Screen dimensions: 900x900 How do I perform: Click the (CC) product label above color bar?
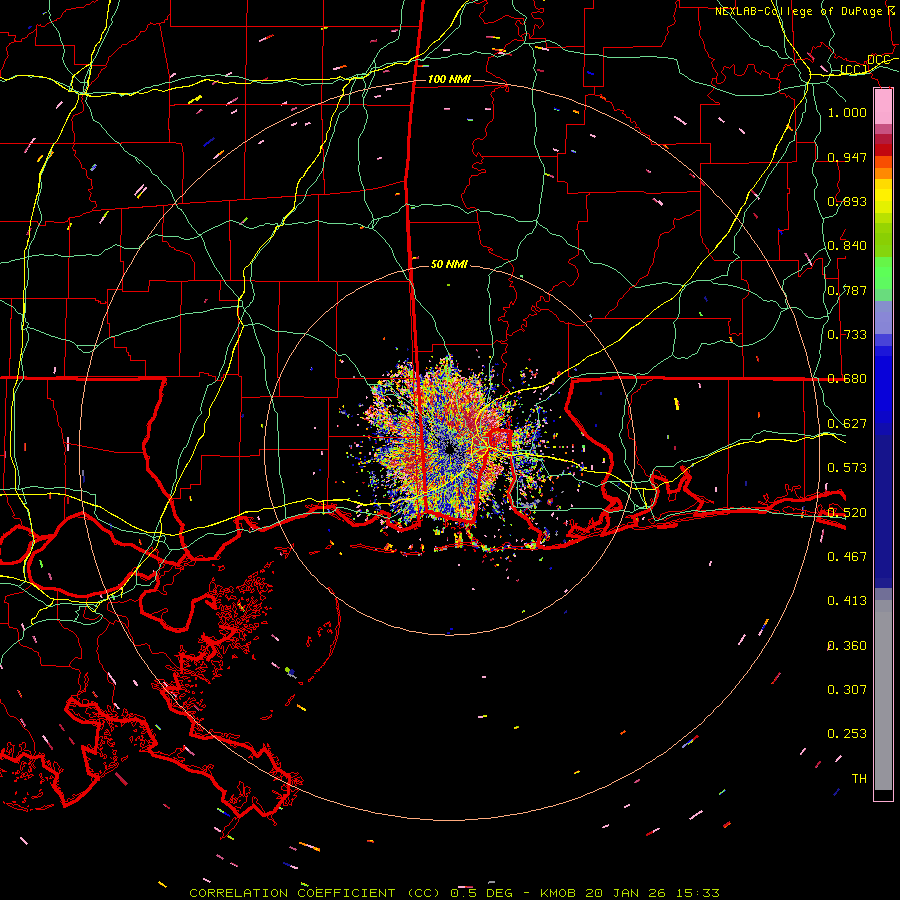[x=854, y=69]
